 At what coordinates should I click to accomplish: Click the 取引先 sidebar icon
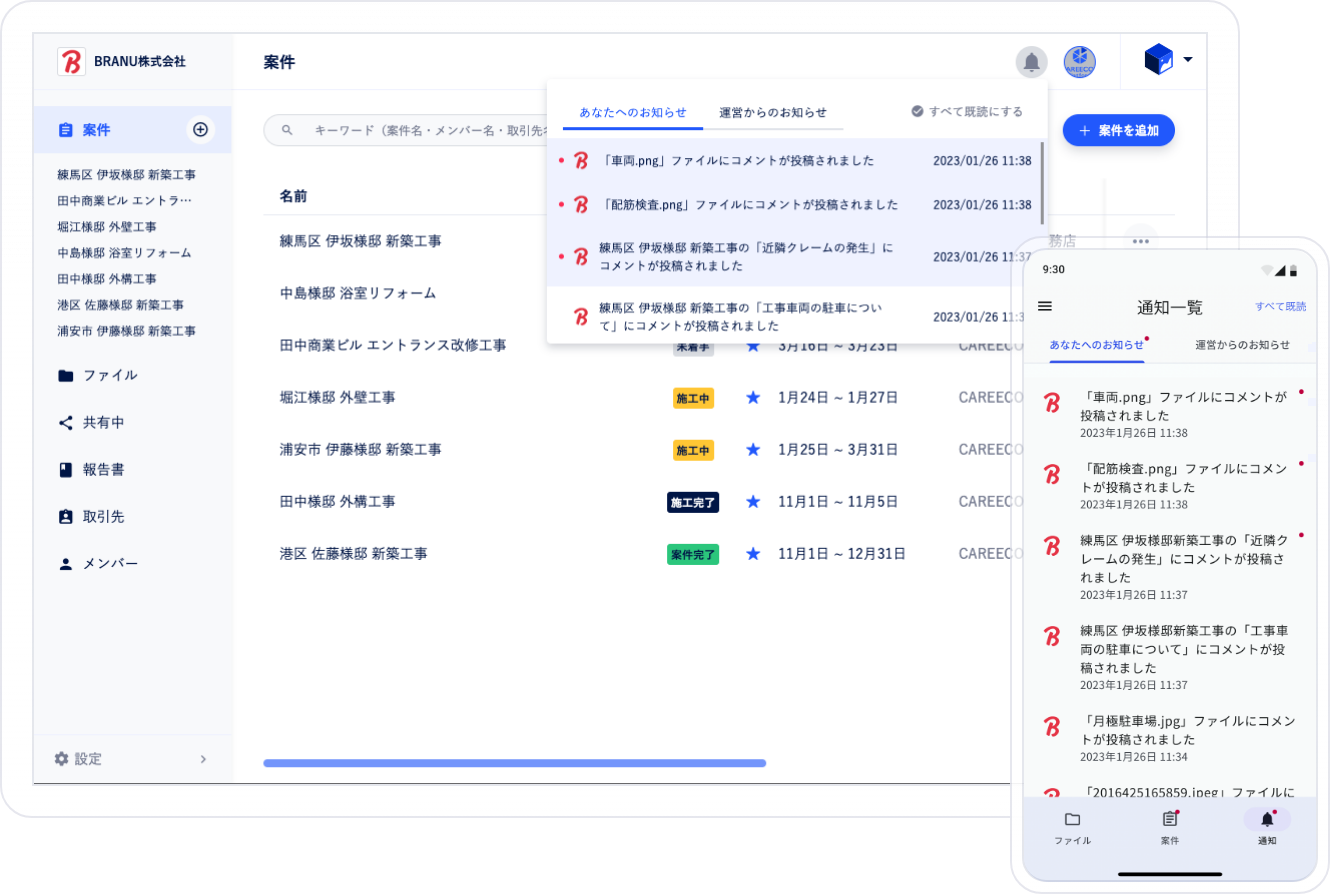point(103,516)
